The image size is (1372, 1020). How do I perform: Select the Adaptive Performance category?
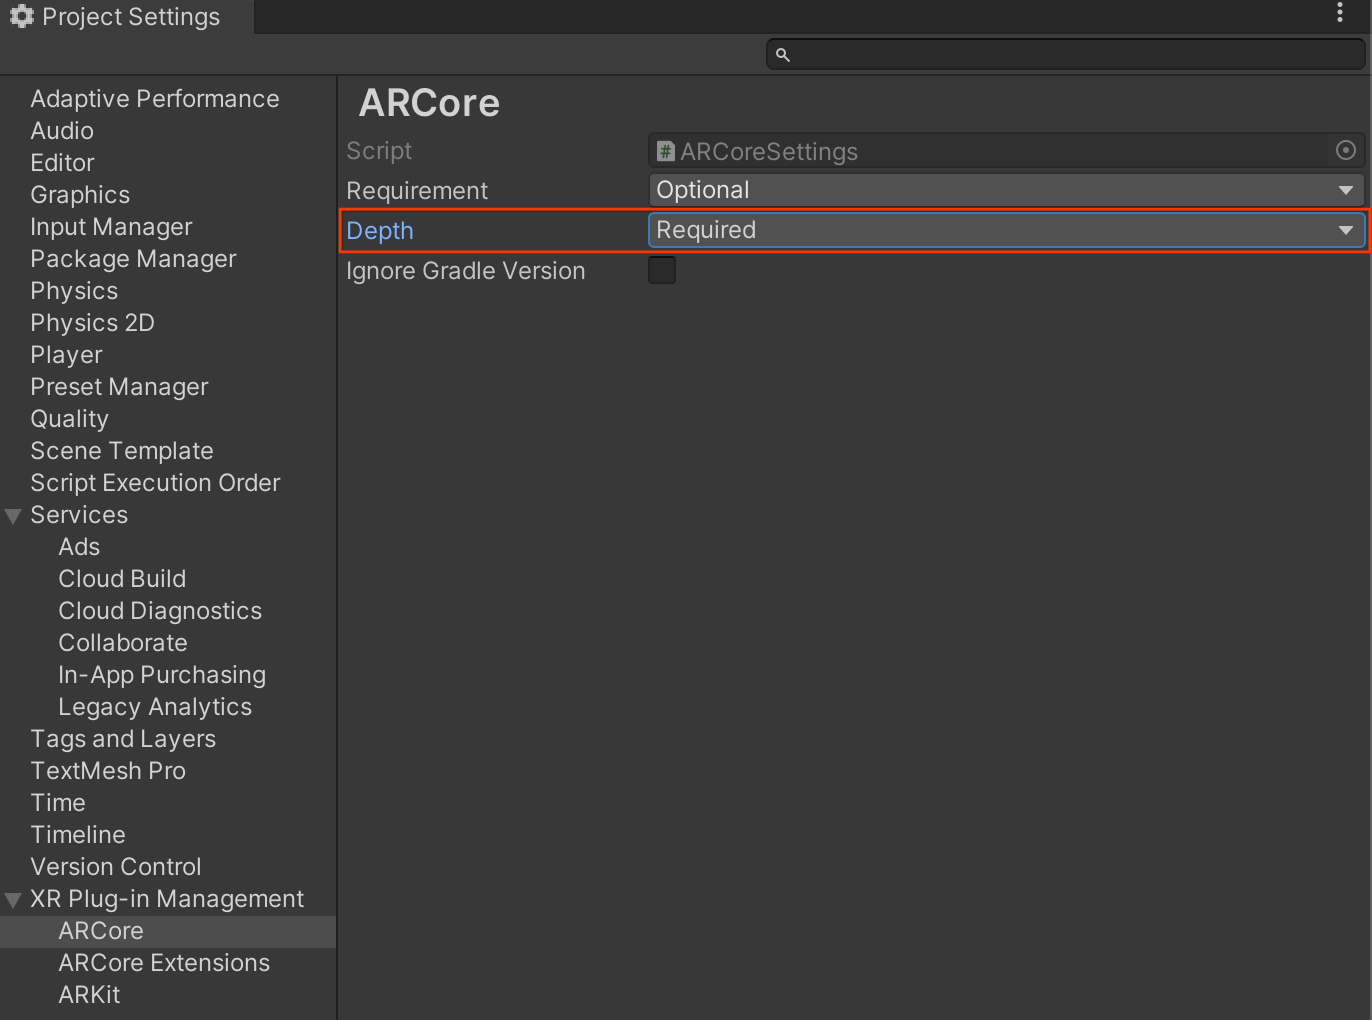(155, 99)
